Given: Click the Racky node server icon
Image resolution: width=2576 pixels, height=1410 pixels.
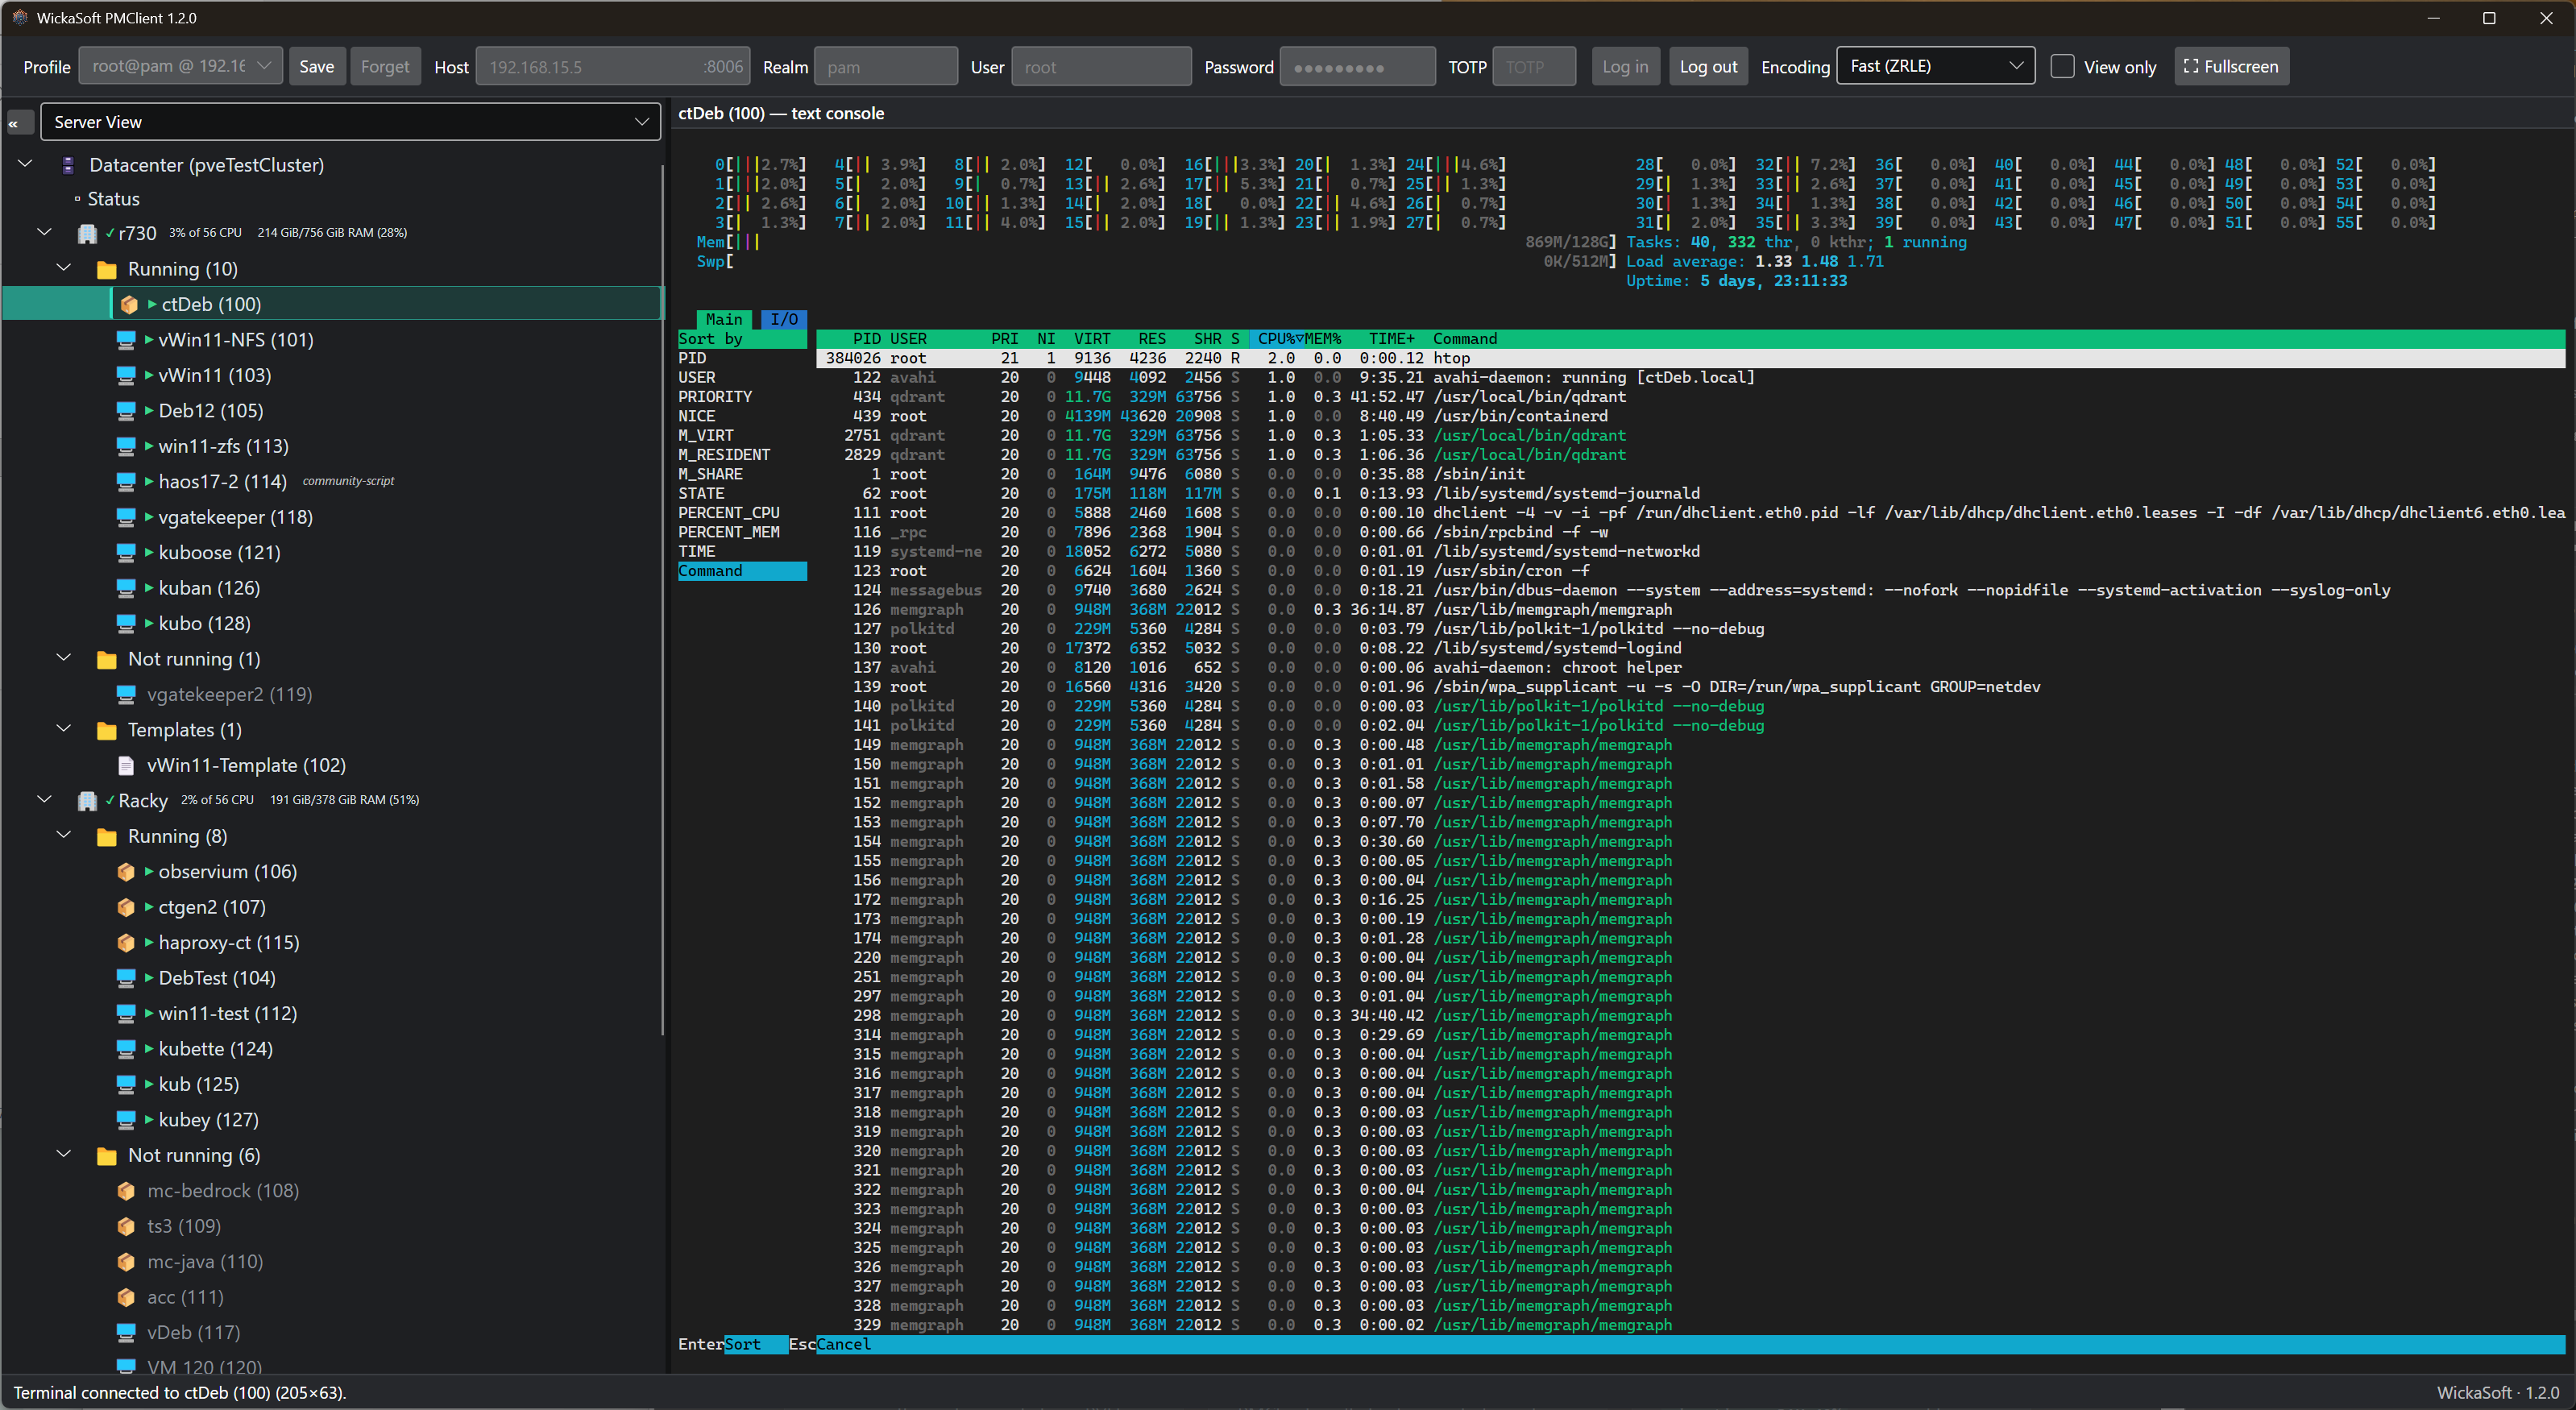Looking at the screenshot, I should click(88, 801).
